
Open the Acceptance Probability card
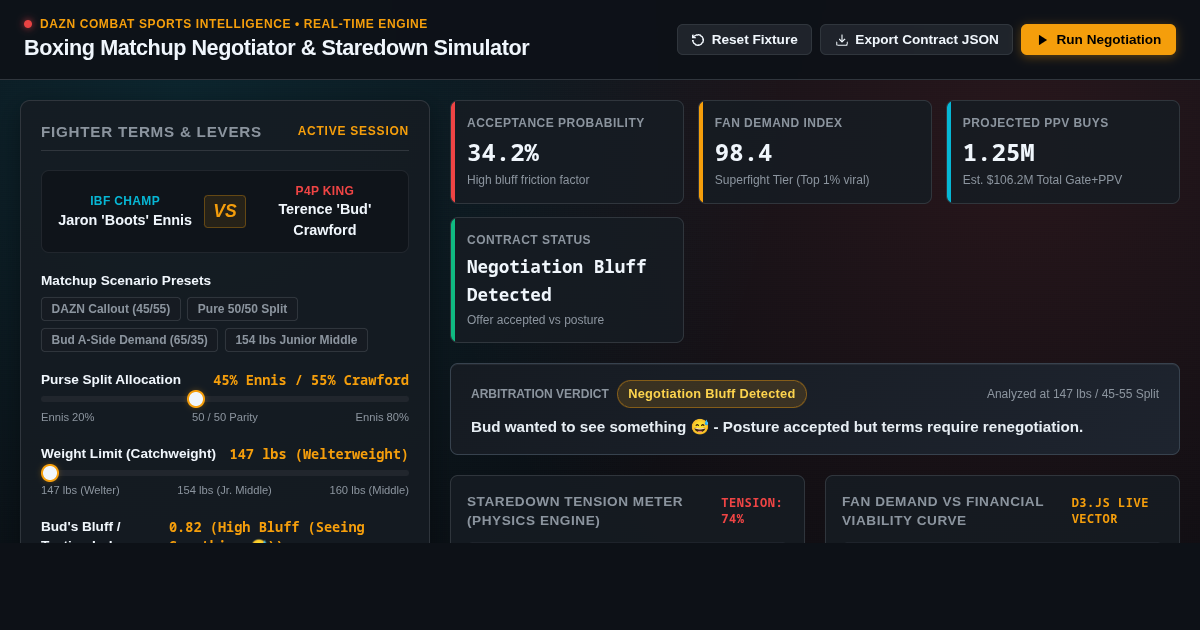click(567, 152)
